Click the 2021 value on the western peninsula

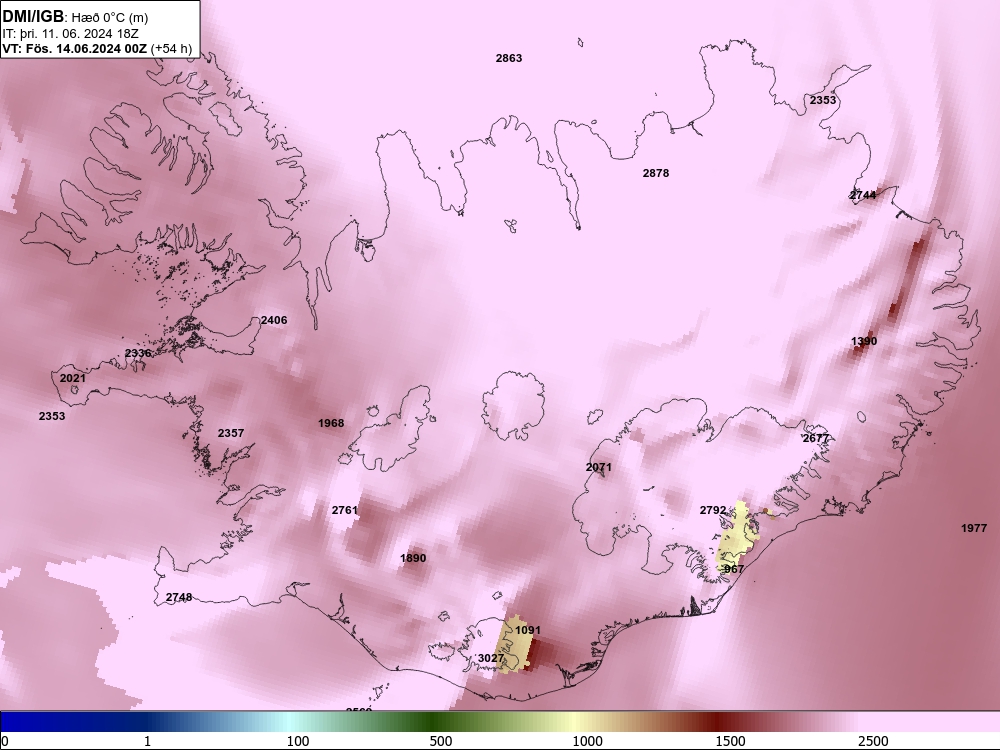73,378
